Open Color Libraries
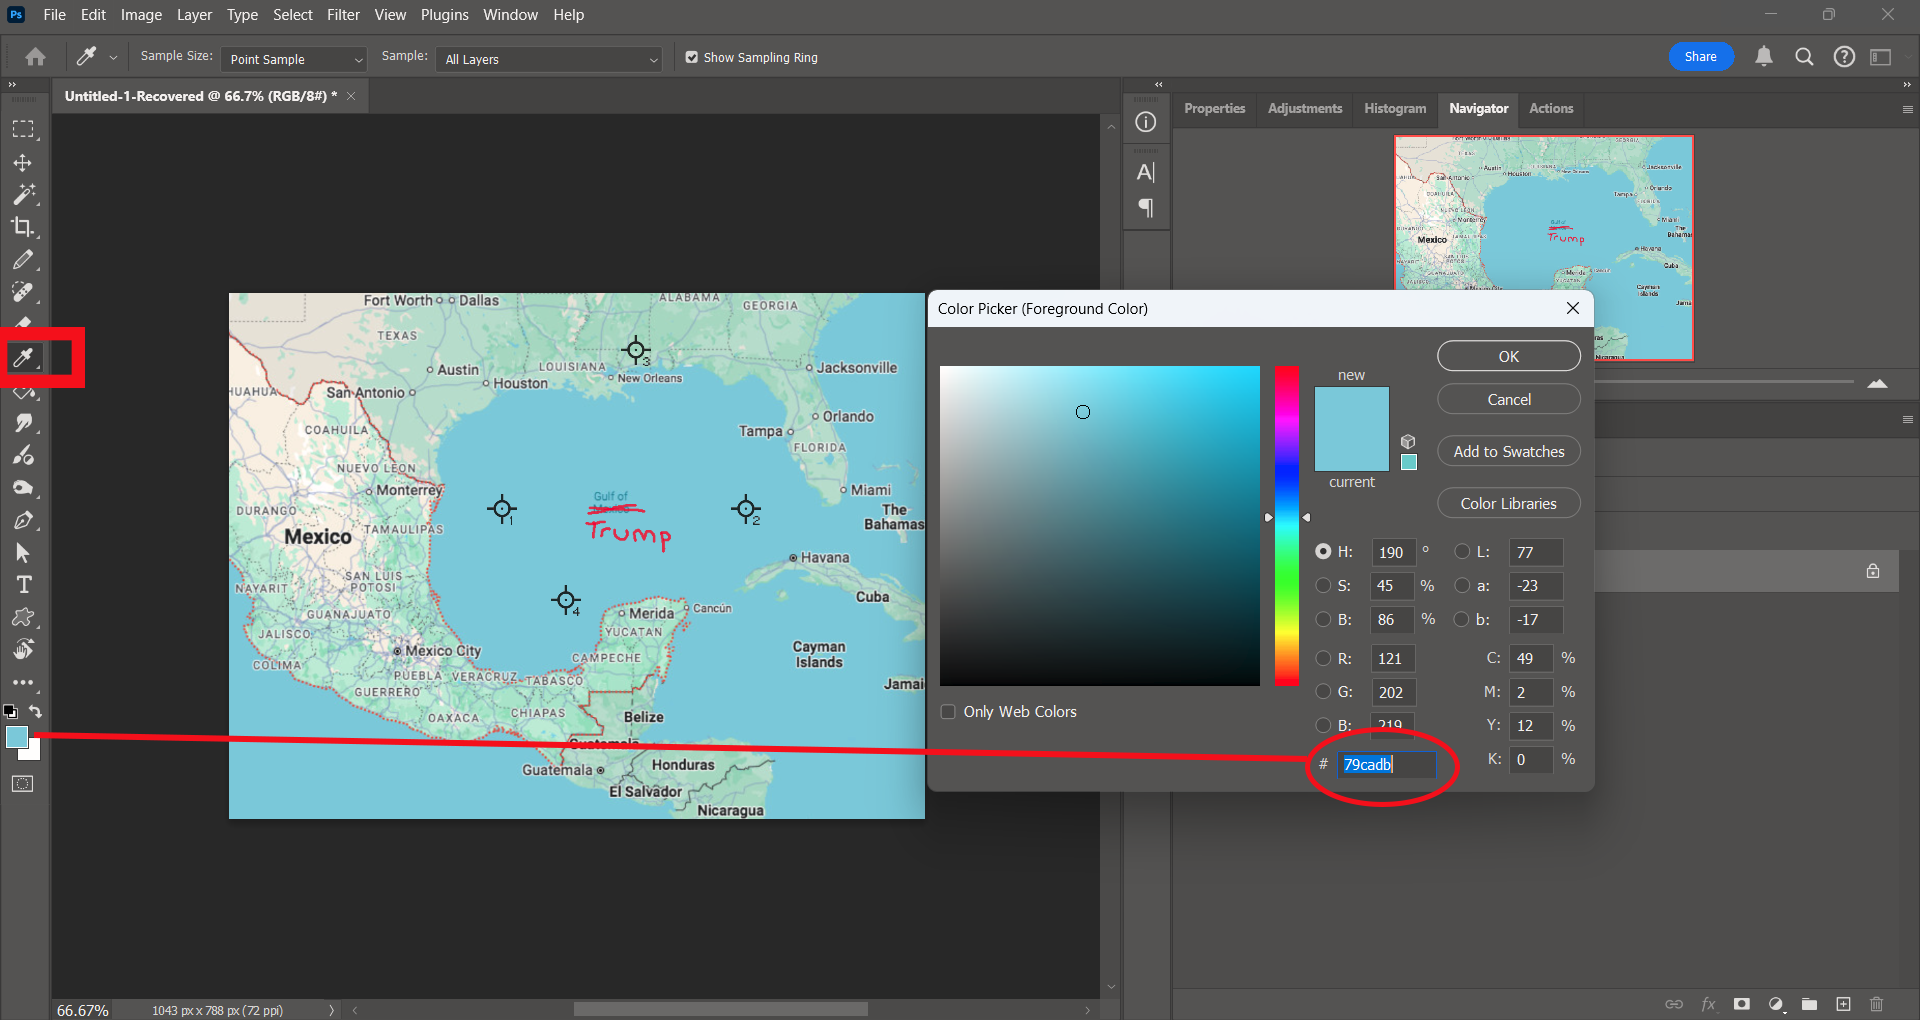Image resolution: width=1920 pixels, height=1020 pixels. coord(1508,503)
